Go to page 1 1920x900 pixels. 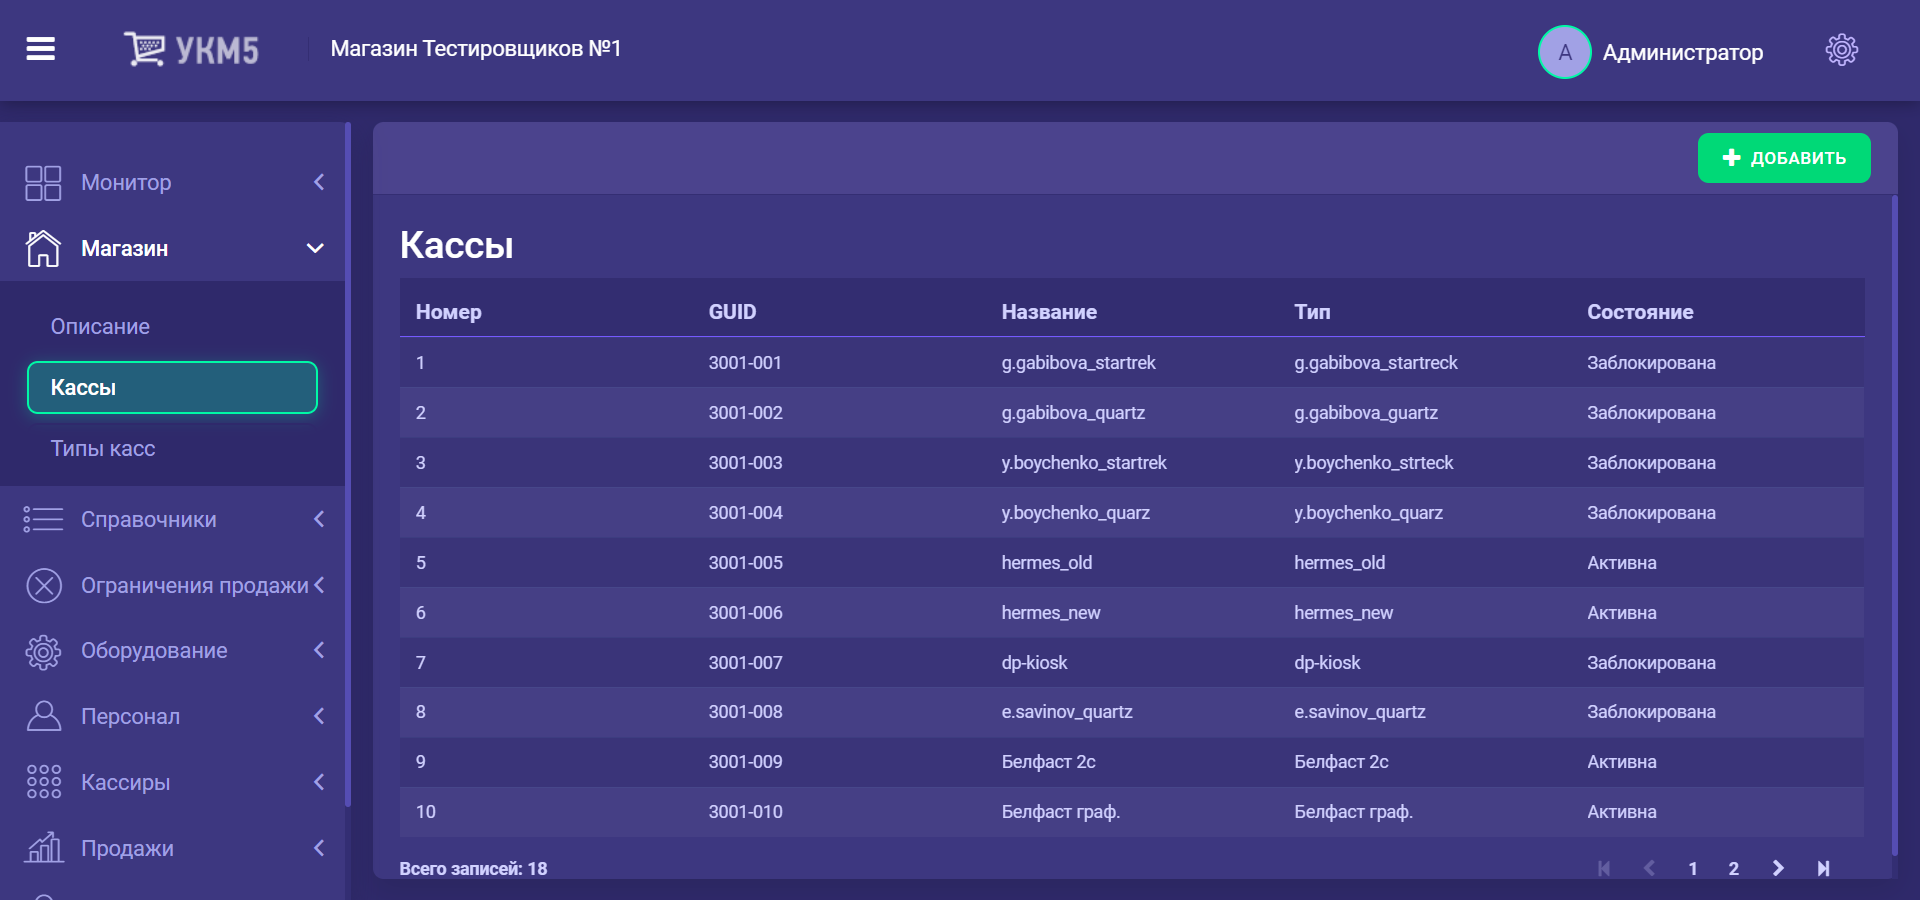point(1693,868)
